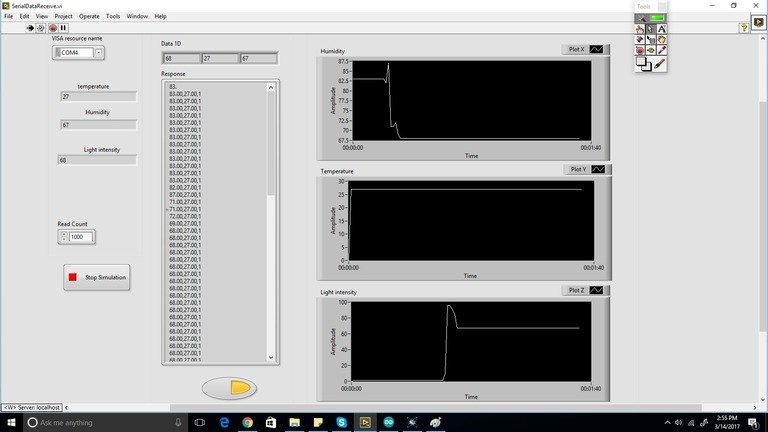Toggle Automatic Tool Selection in Tools palette
The image size is (768, 432).
point(650,18)
